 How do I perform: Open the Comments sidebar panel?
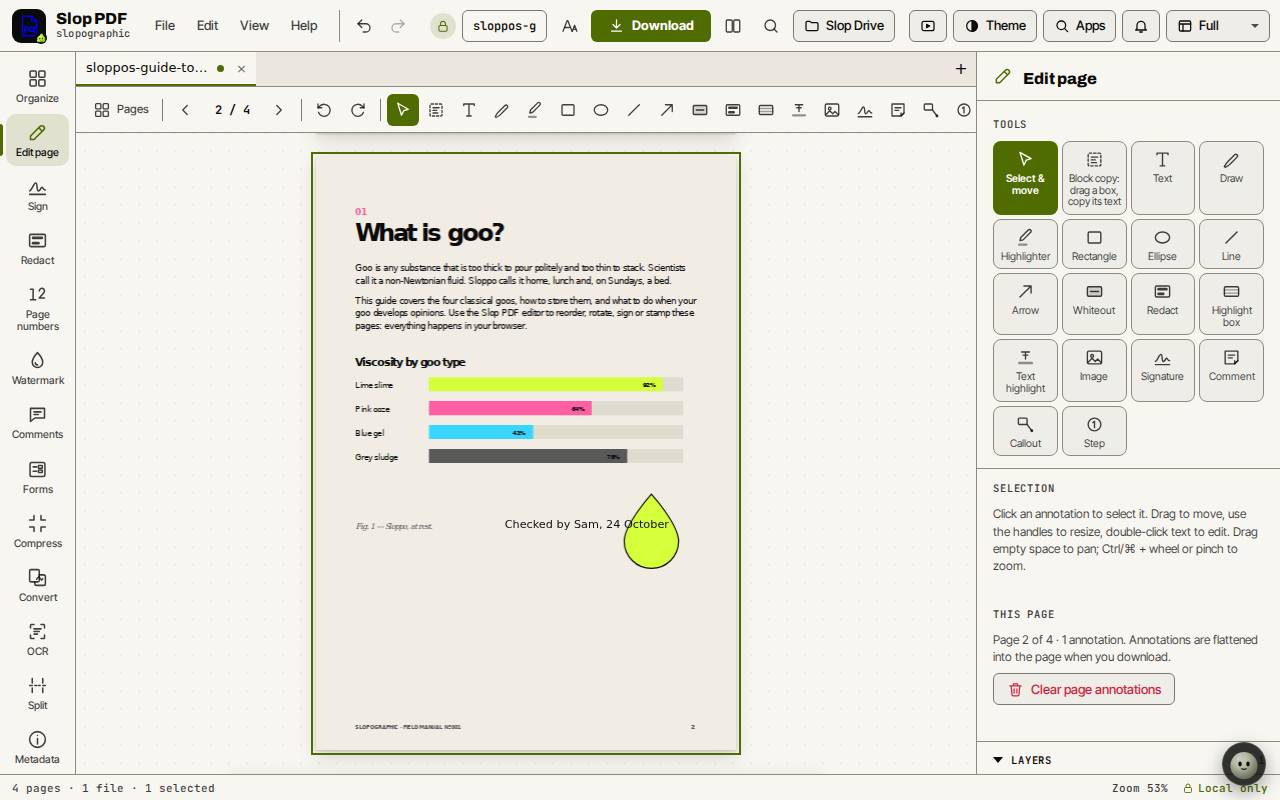click(37, 422)
